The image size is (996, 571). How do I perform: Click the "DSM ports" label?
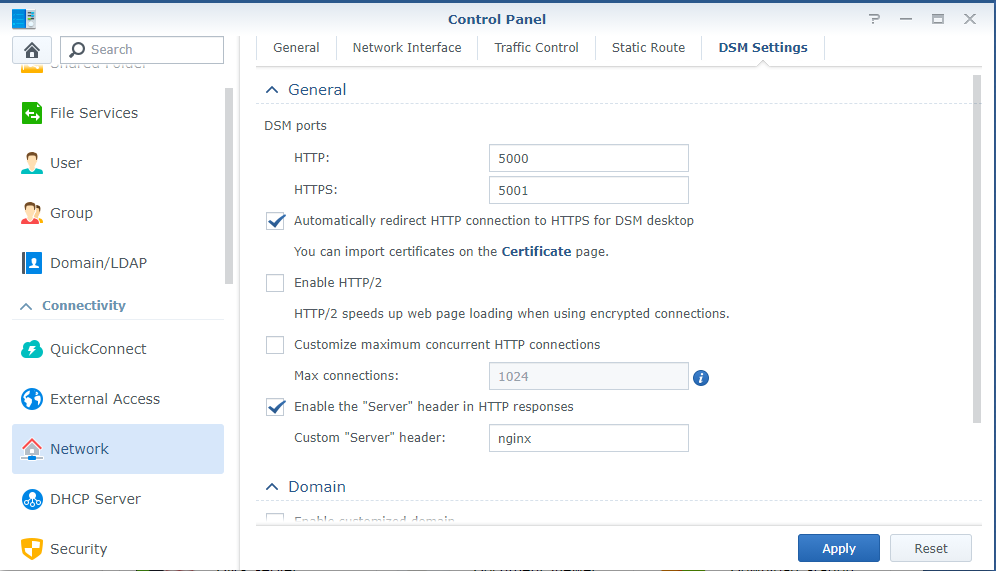click(295, 126)
